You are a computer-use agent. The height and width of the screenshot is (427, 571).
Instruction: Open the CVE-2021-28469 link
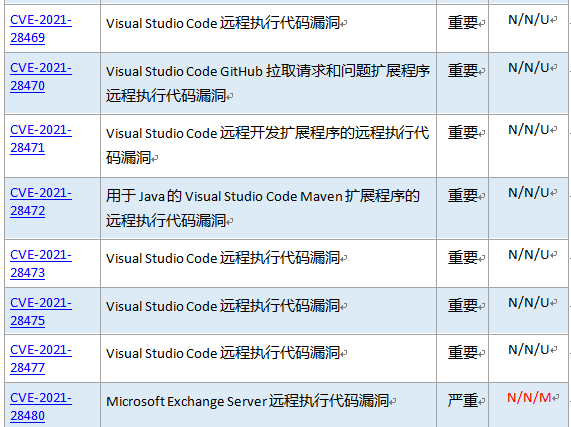point(41,29)
